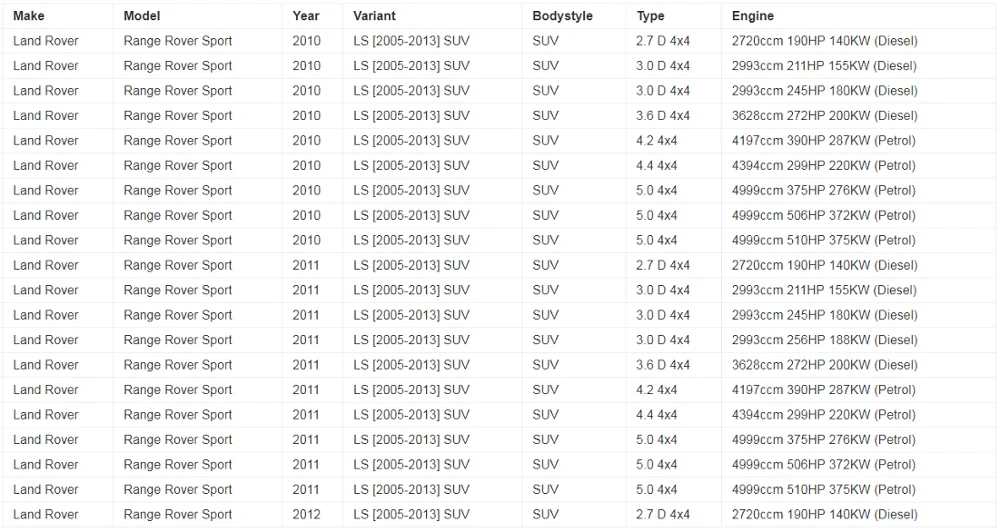Click the 2012 year cell
The width and height of the screenshot is (1000, 532).
[x=307, y=515]
